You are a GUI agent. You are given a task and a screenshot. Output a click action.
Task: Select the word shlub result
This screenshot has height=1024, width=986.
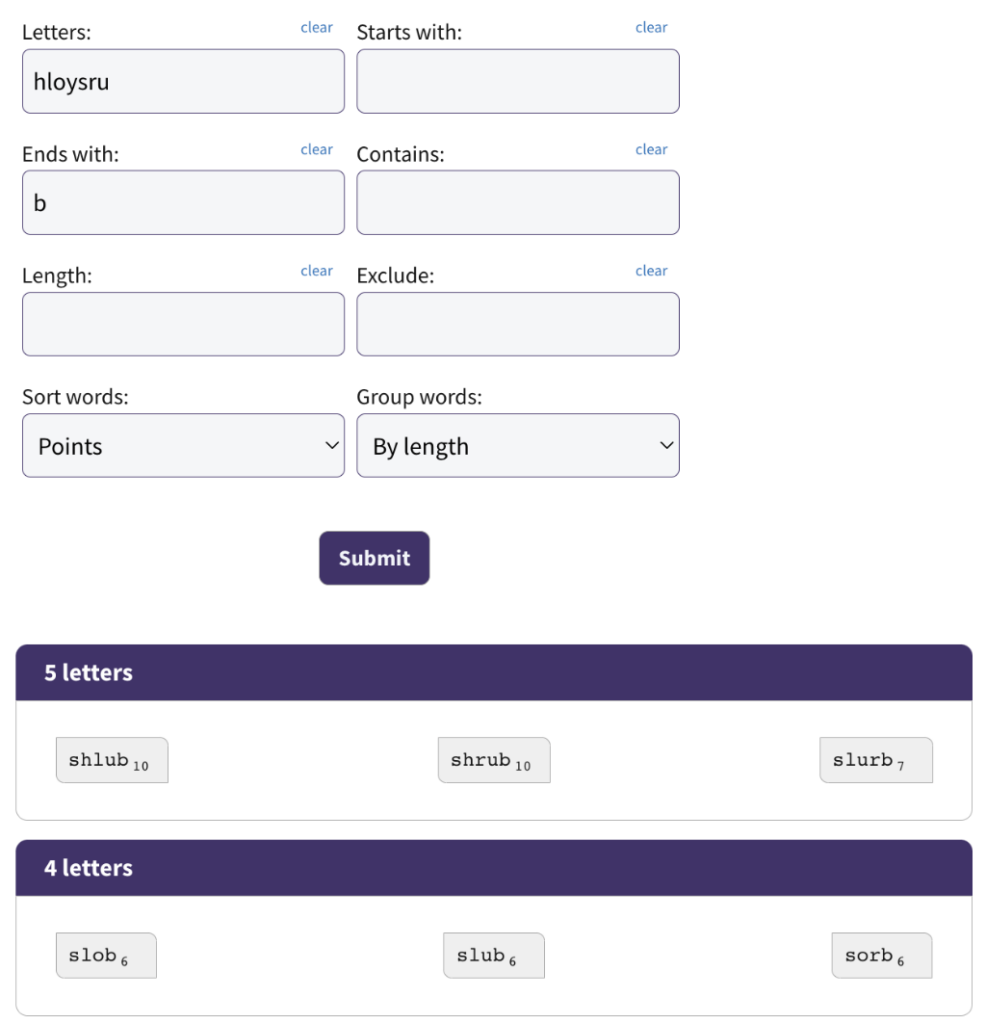(112, 760)
